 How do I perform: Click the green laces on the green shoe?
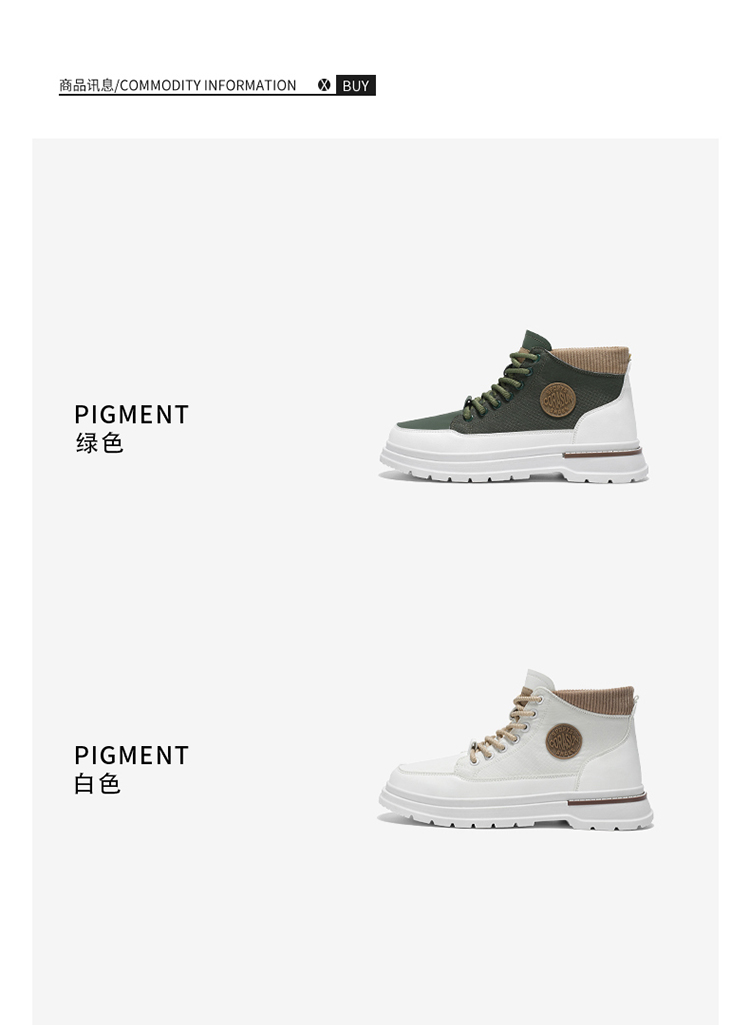(x=500, y=384)
